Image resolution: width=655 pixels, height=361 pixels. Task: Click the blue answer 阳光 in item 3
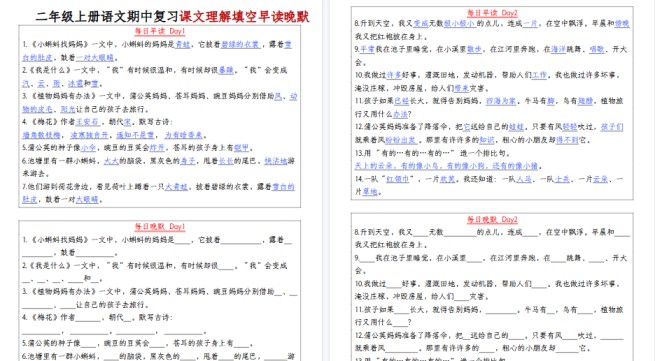[x=68, y=109]
